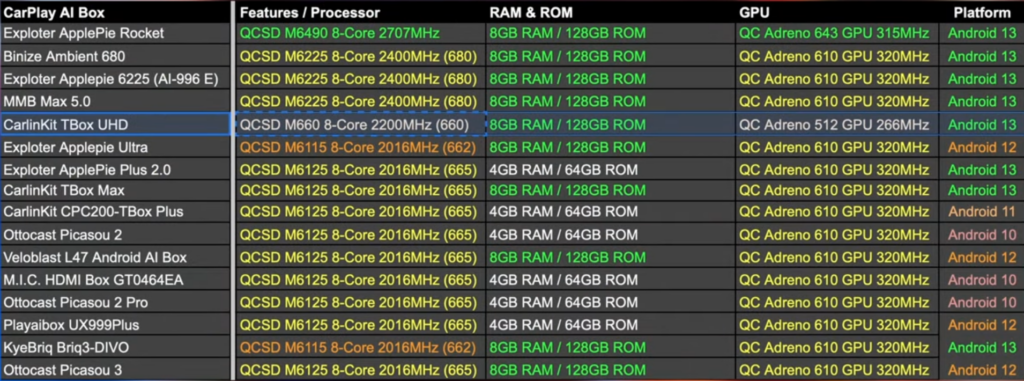Select 'Android 13' in CarlinKit TBox UHD row

982,124
